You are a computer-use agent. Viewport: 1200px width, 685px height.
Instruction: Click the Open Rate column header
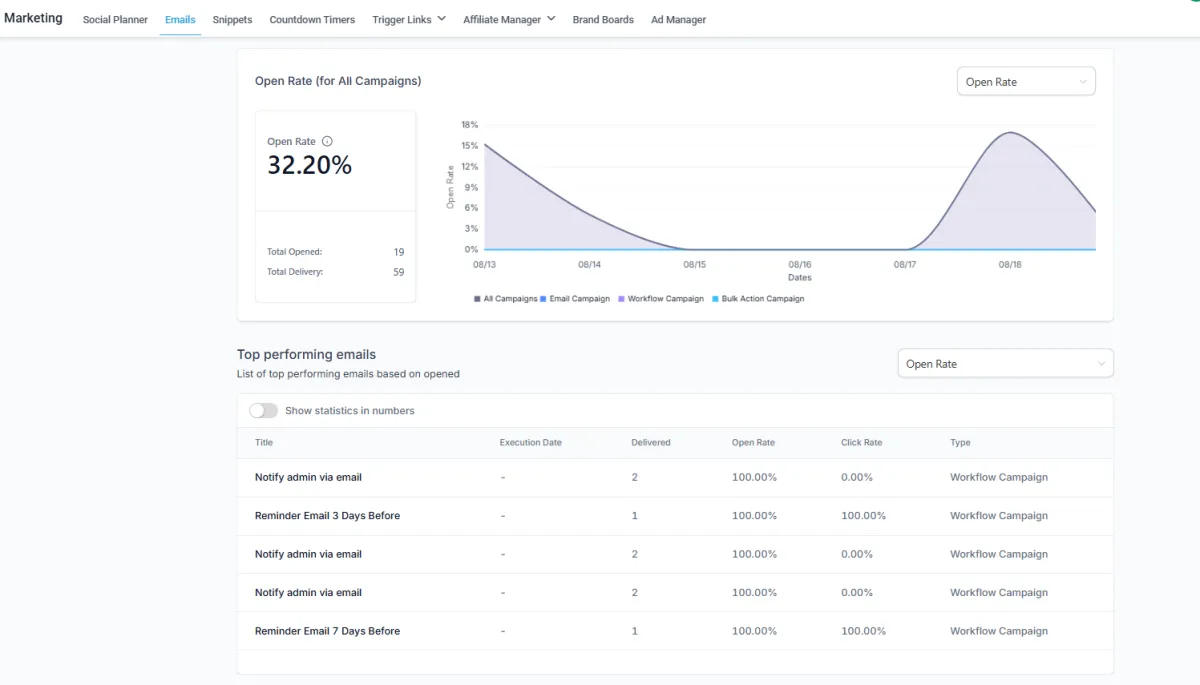[x=753, y=443]
